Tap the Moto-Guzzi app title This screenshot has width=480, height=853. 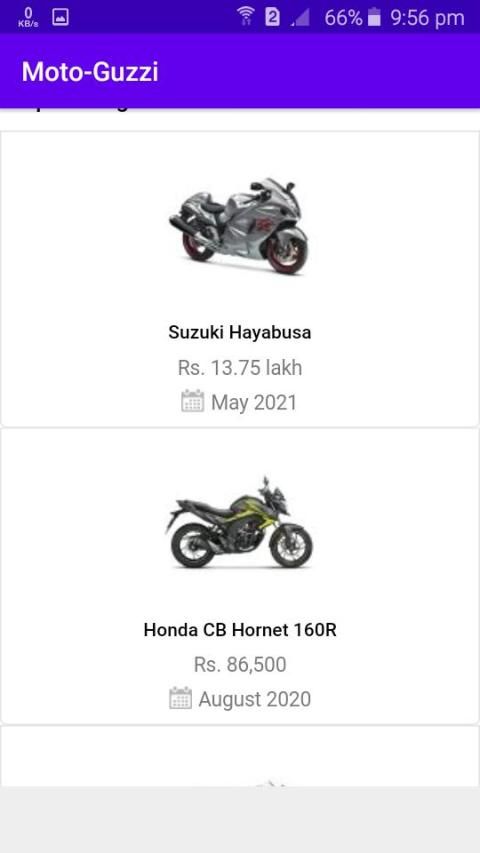[90, 71]
